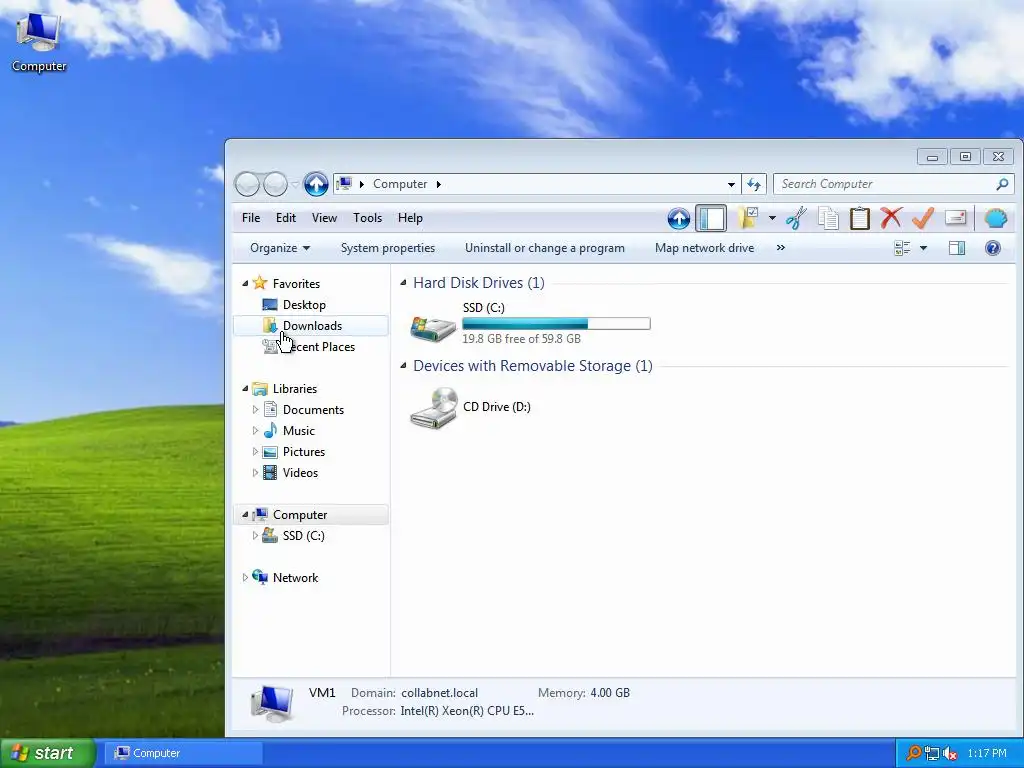Click the Computer breadcrumb in address bar
The width and height of the screenshot is (1024, 768).
pos(400,184)
